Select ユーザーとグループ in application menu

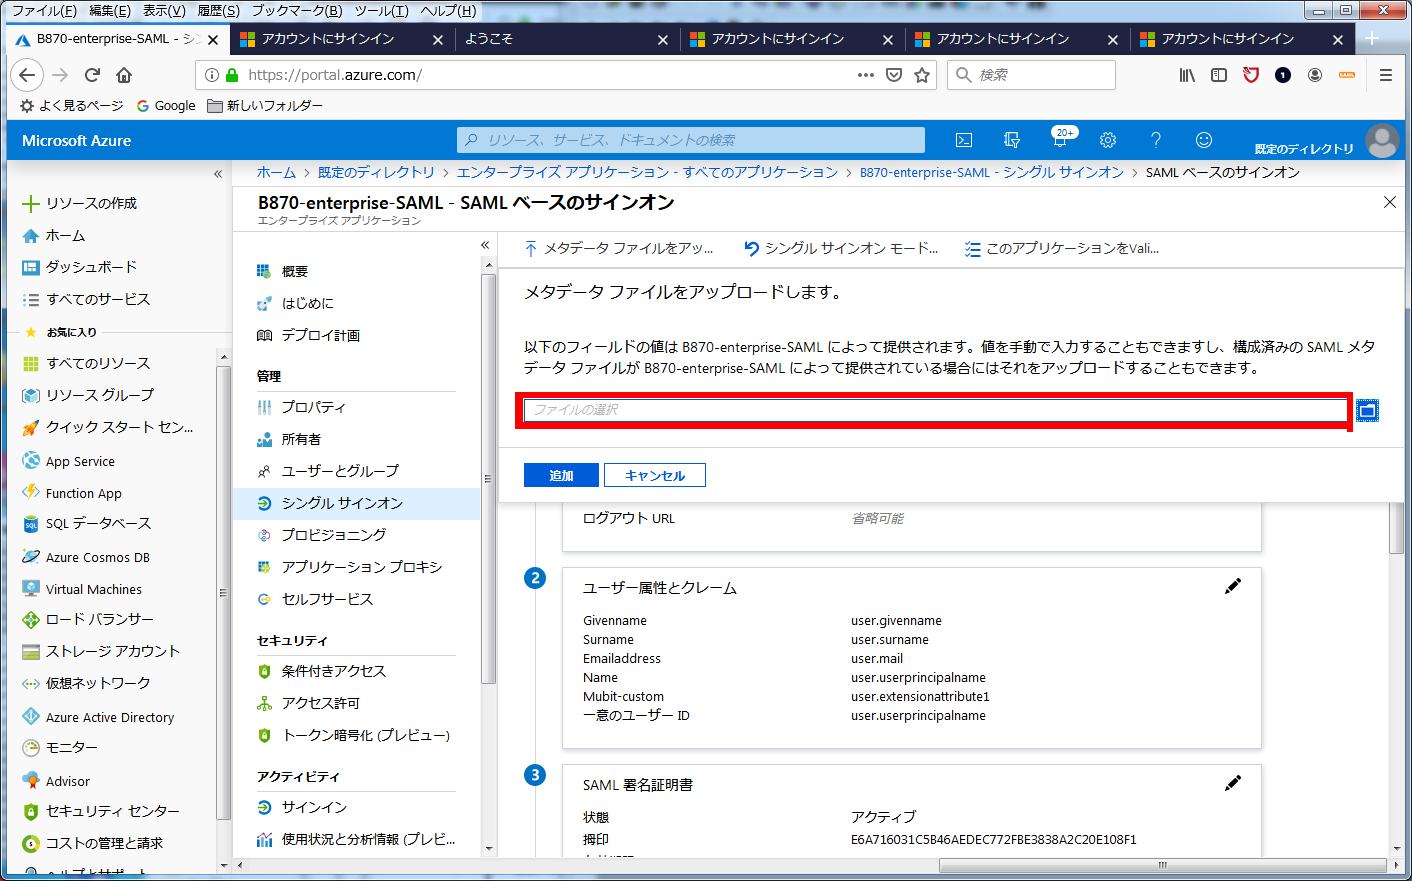[340, 470]
